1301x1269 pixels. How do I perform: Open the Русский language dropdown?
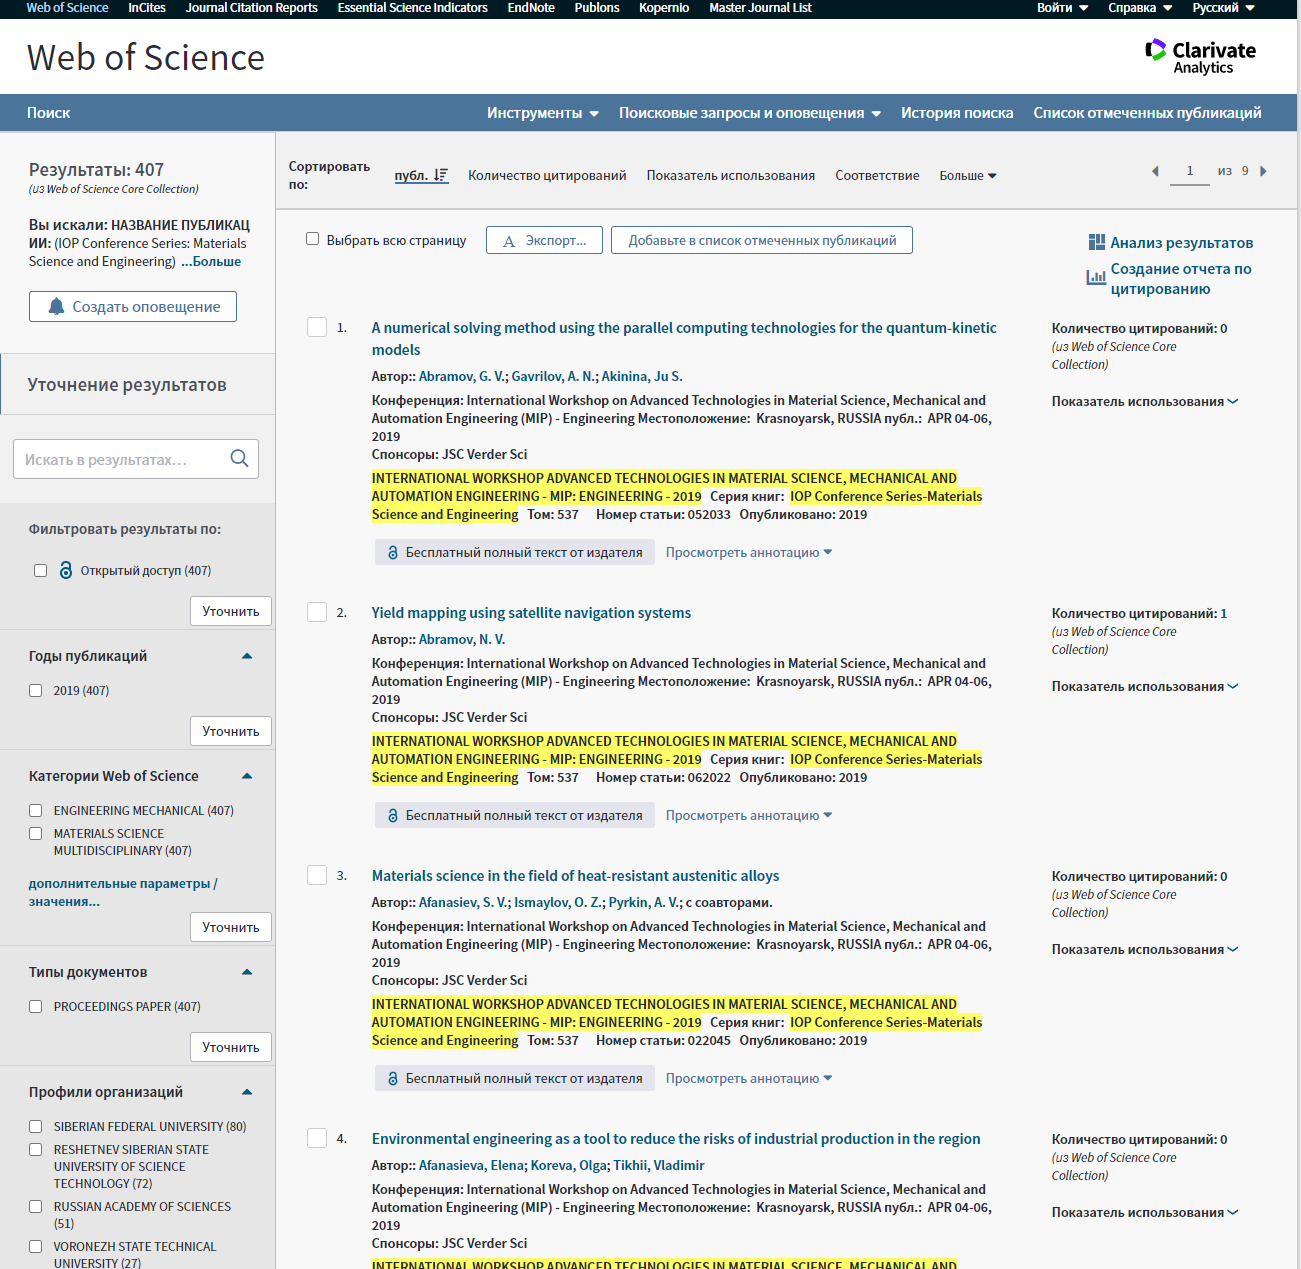1223,8
